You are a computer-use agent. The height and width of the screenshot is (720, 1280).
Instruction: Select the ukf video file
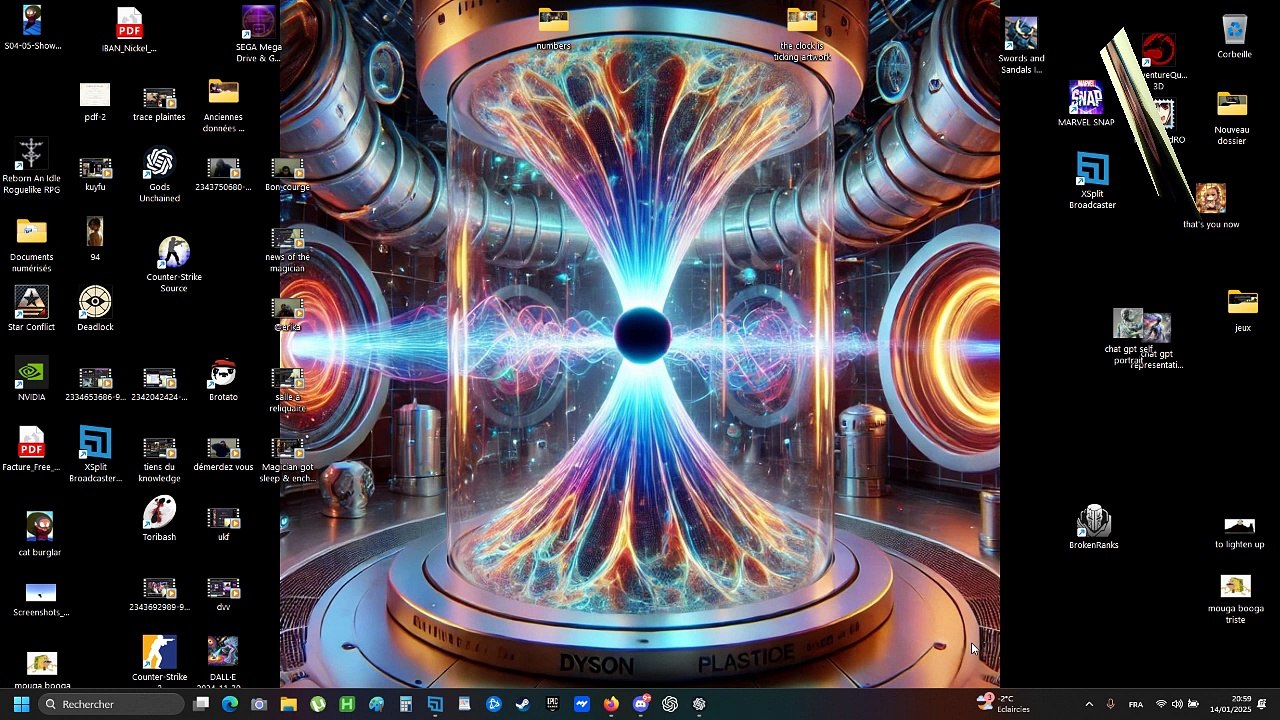click(x=223, y=524)
